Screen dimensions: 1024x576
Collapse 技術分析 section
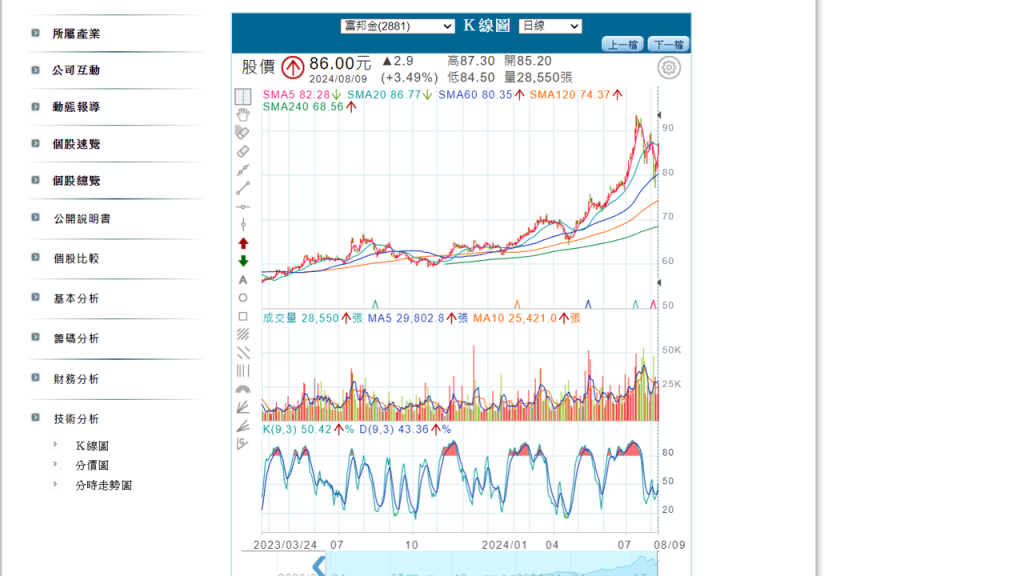[76, 419]
